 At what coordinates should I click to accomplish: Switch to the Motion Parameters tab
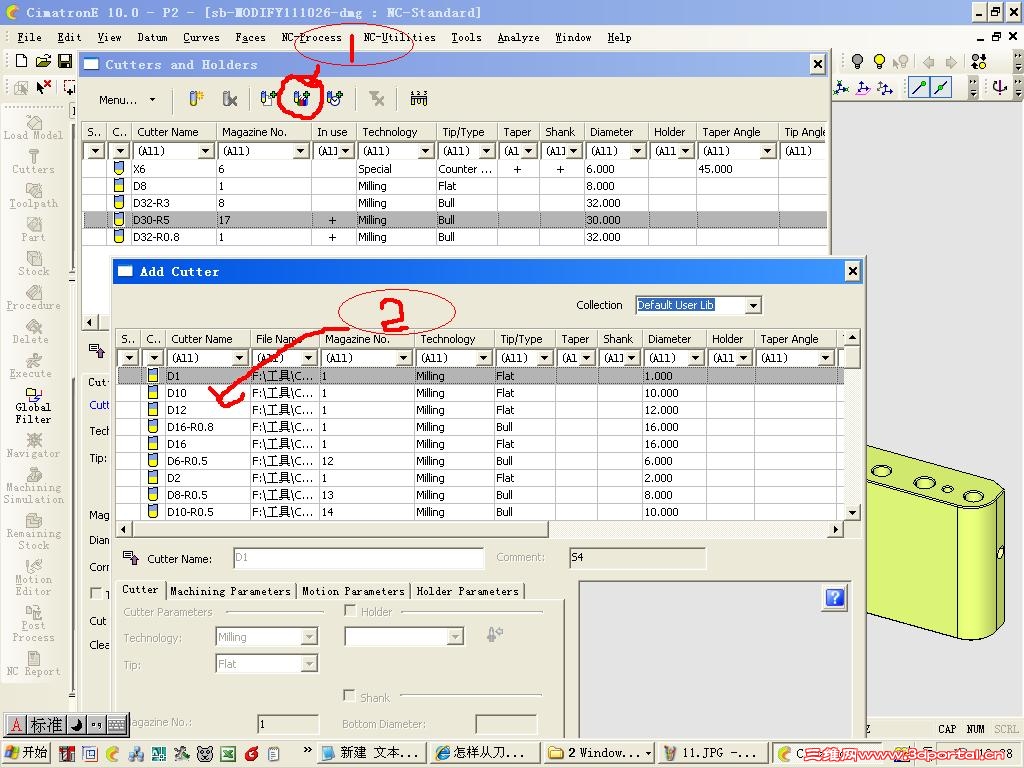point(353,591)
